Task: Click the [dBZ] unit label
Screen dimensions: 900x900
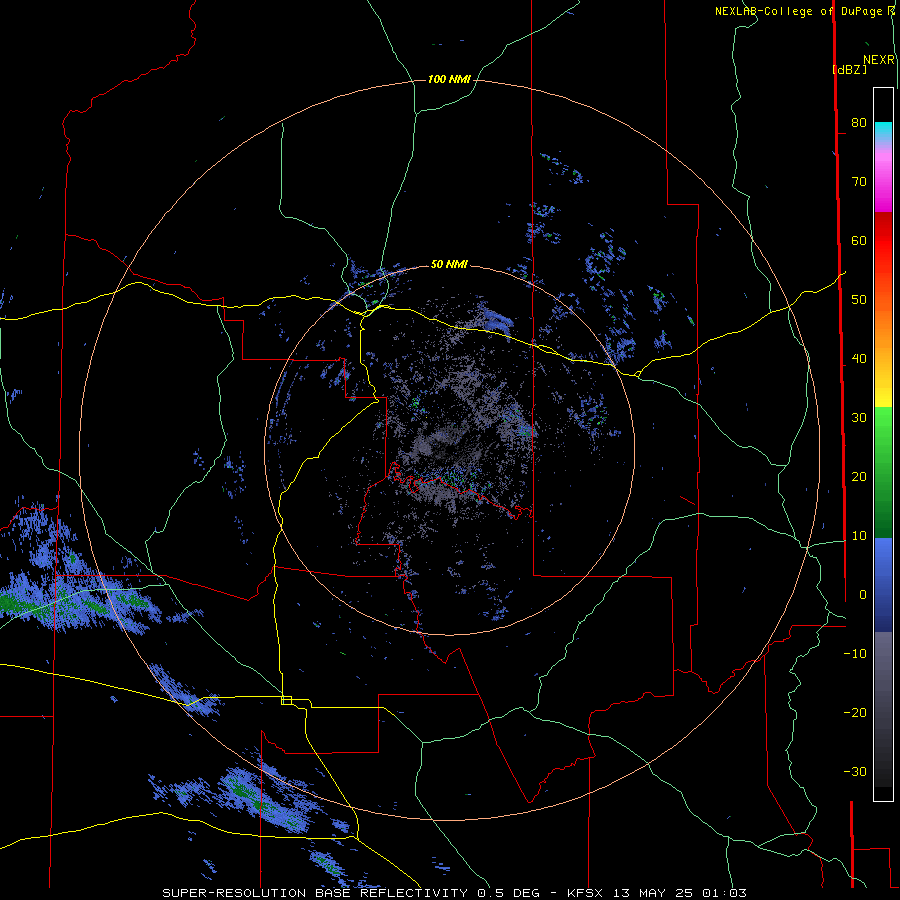Action: coord(849,69)
